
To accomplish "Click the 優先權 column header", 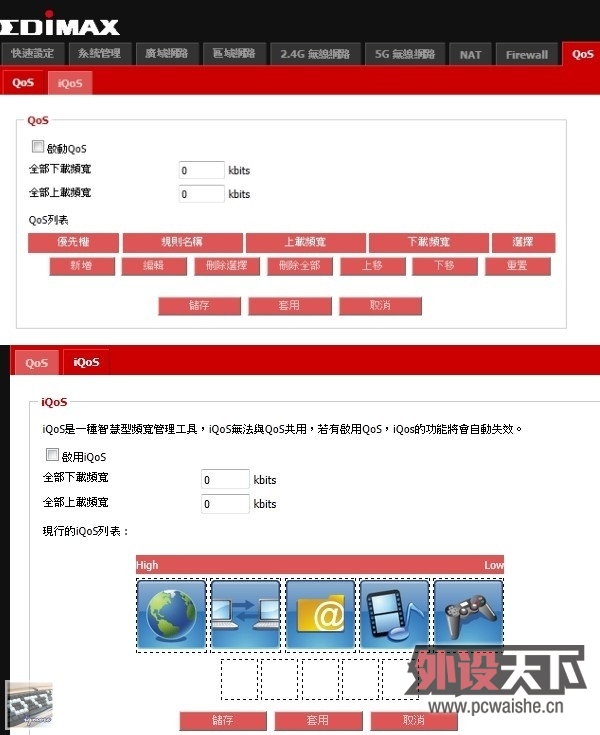I will coord(73,242).
